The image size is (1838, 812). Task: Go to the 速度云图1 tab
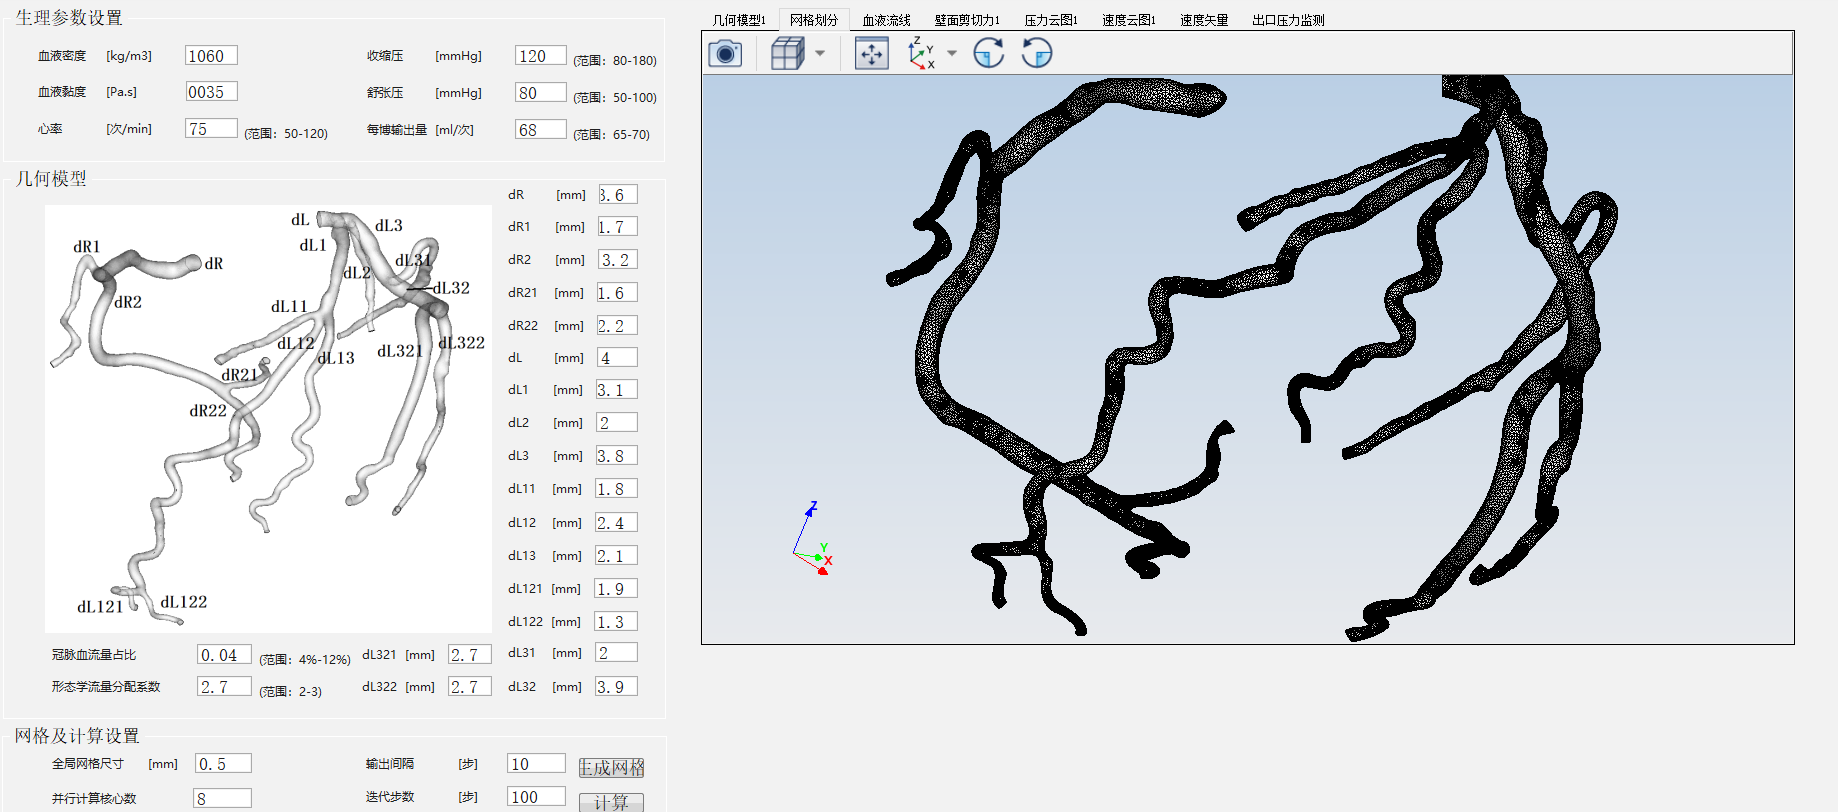[x=1129, y=20]
